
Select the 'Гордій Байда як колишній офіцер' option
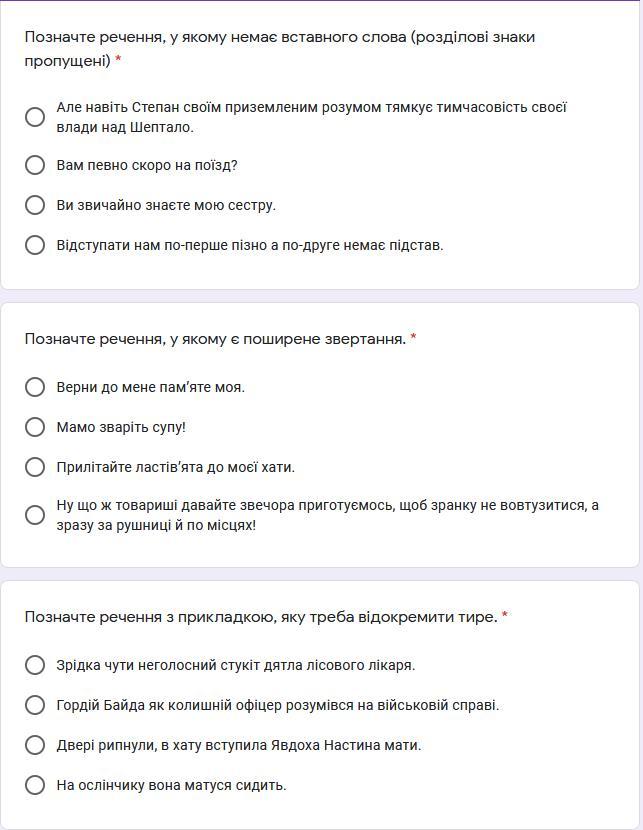tap(35, 705)
